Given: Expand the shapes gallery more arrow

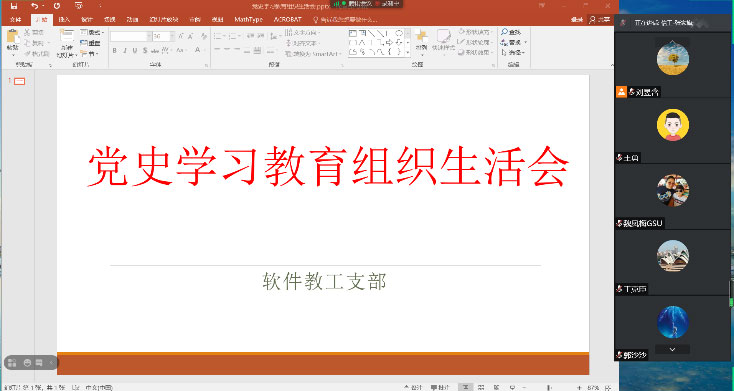Looking at the screenshot, I should (407, 52).
